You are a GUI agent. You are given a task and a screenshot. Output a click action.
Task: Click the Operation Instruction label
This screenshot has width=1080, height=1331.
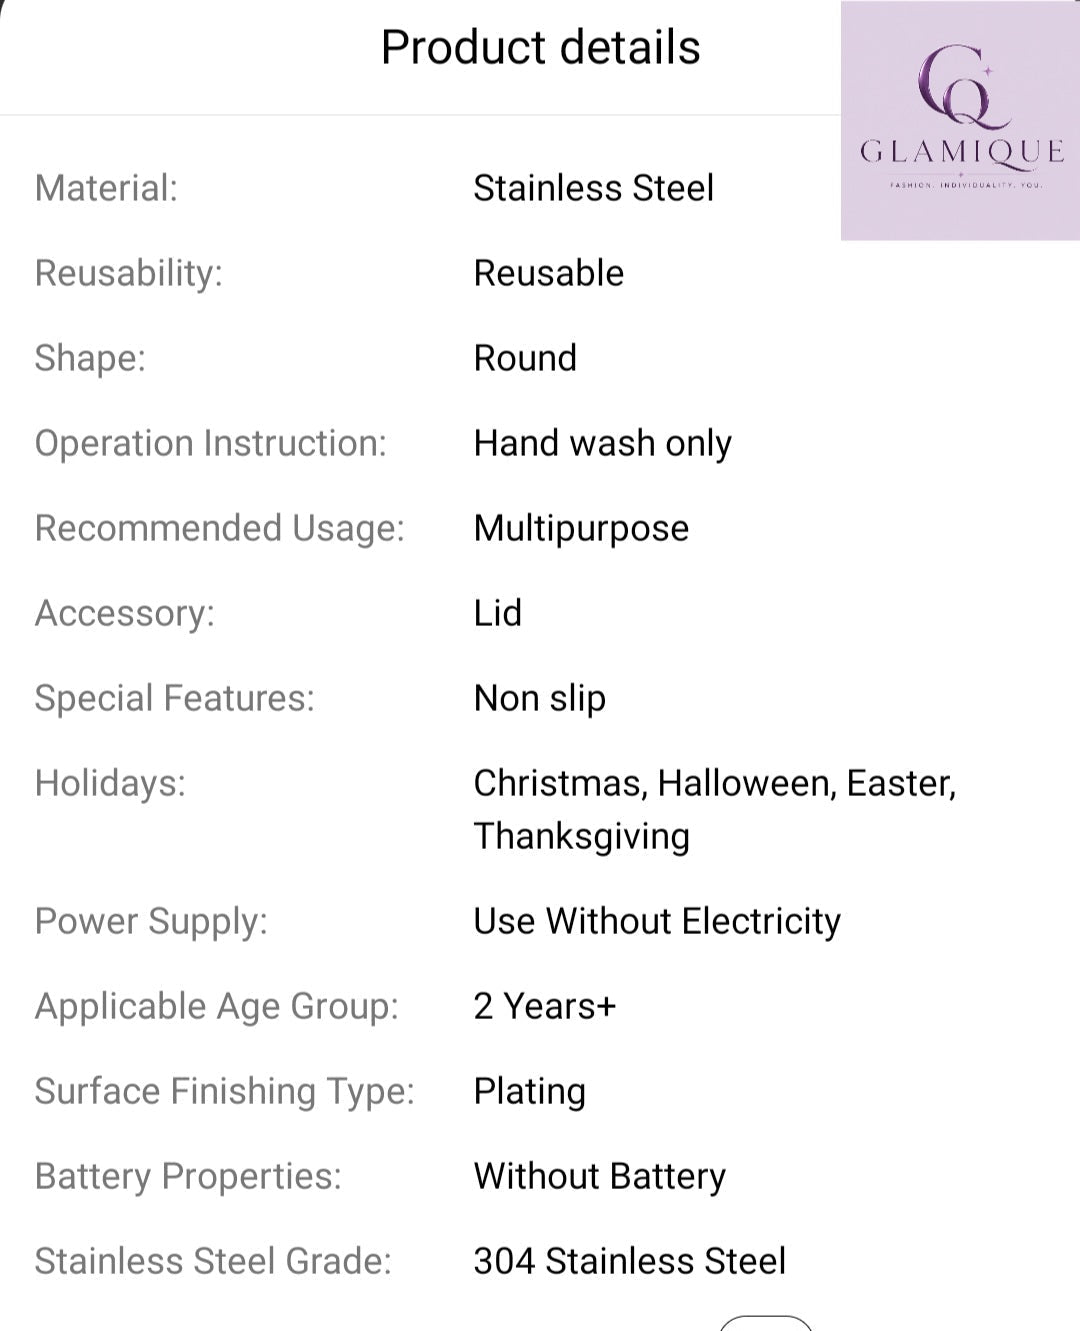[210, 443]
